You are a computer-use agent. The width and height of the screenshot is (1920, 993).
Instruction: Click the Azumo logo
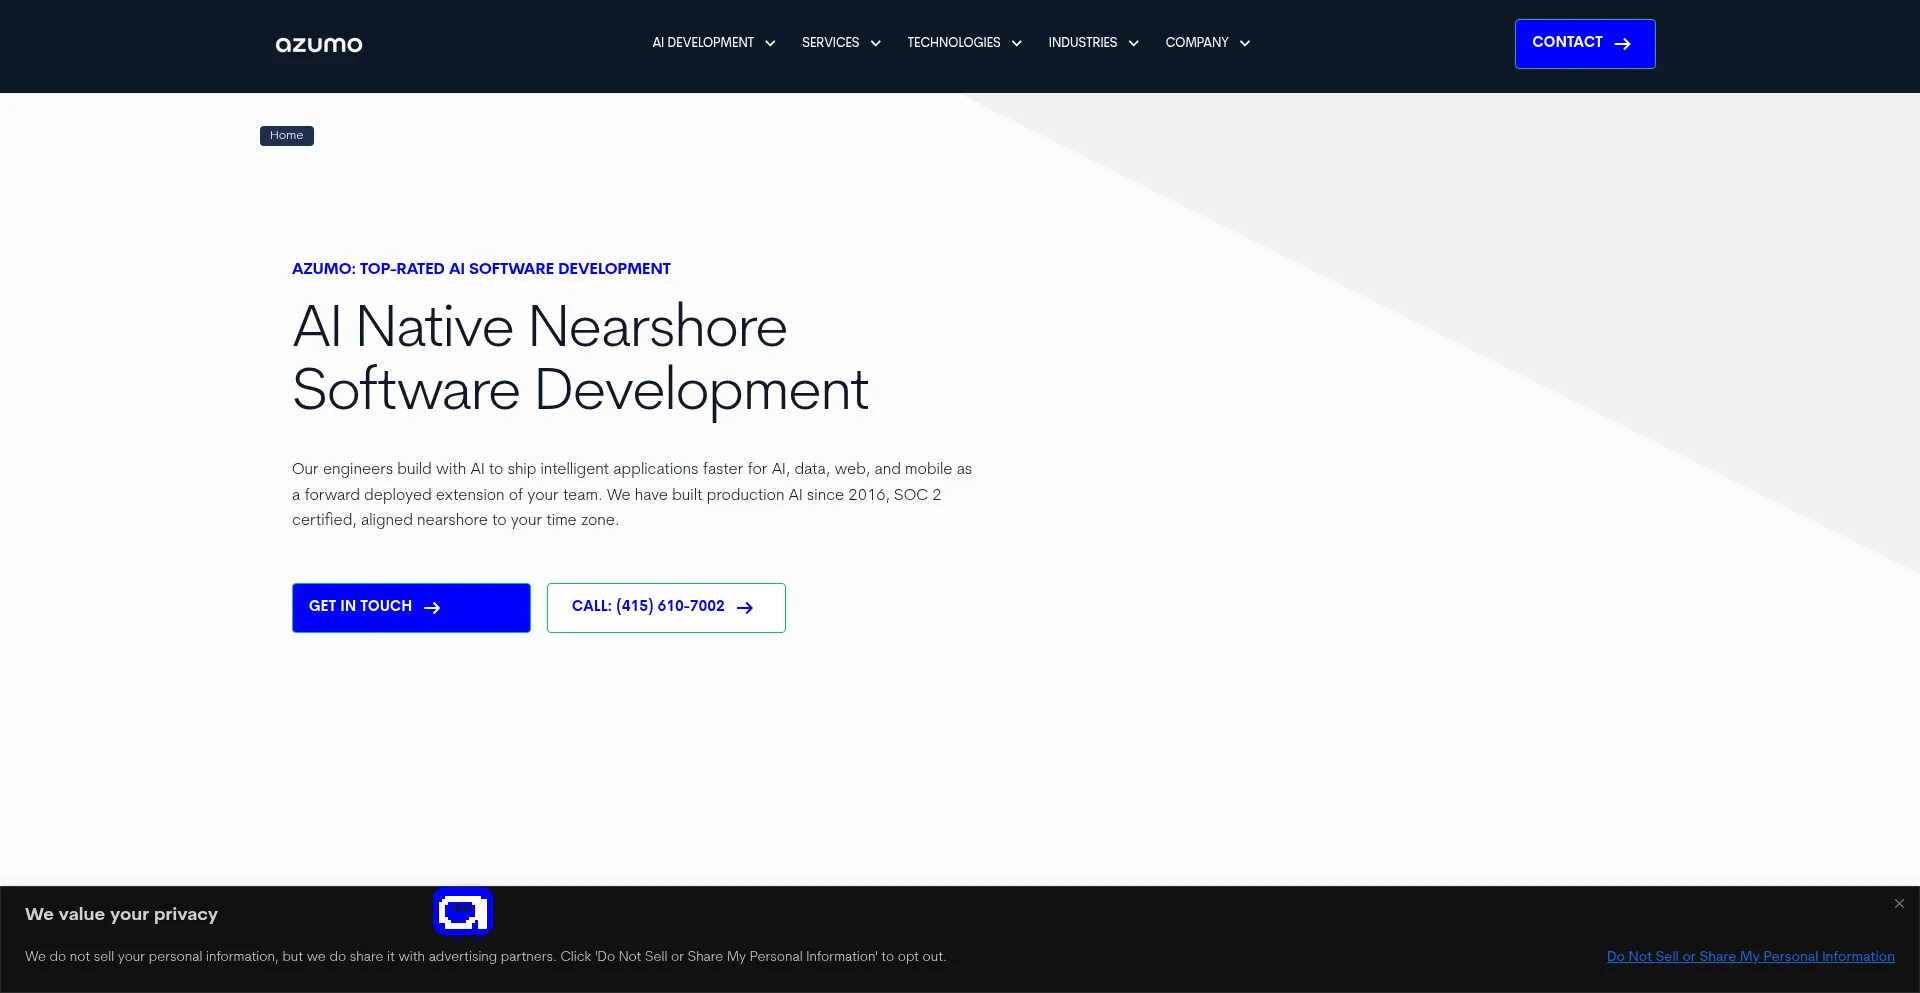(319, 44)
